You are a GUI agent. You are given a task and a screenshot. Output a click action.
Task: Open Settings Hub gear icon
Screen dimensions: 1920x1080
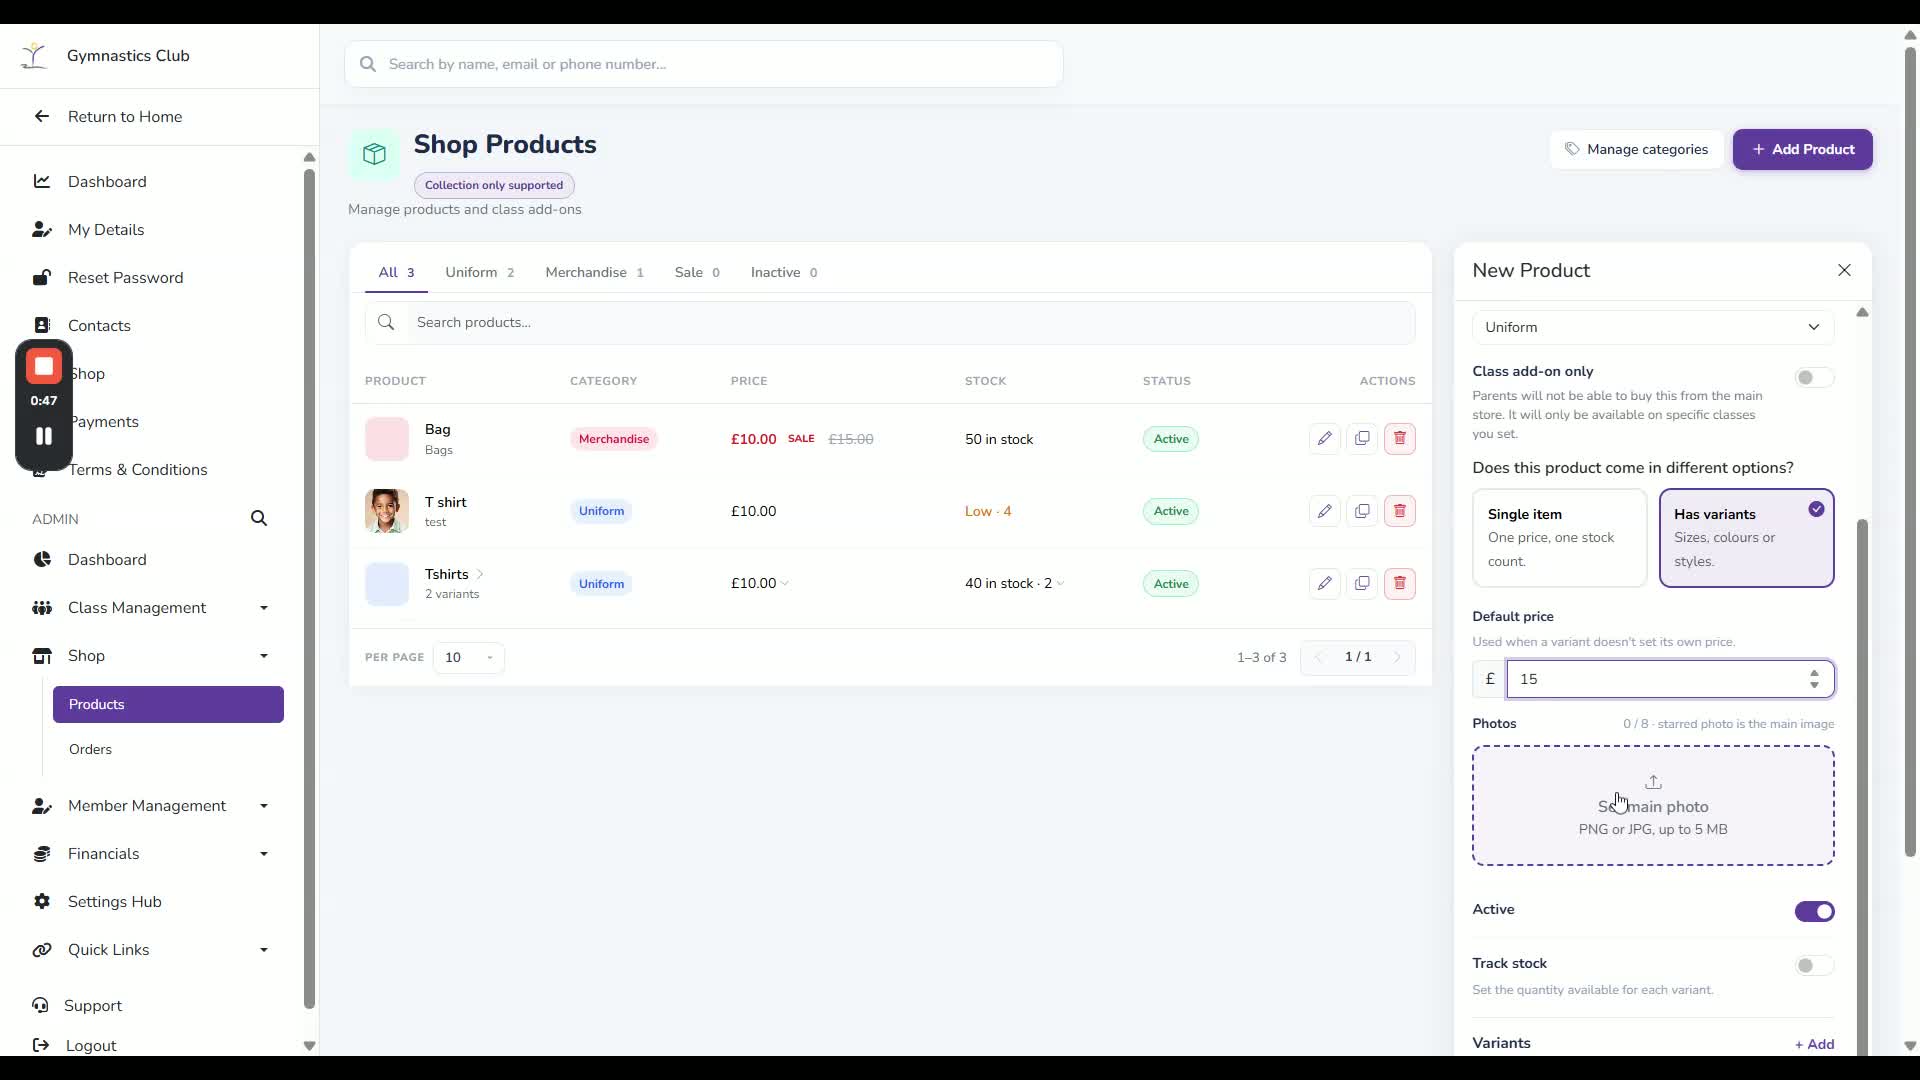click(x=42, y=902)
